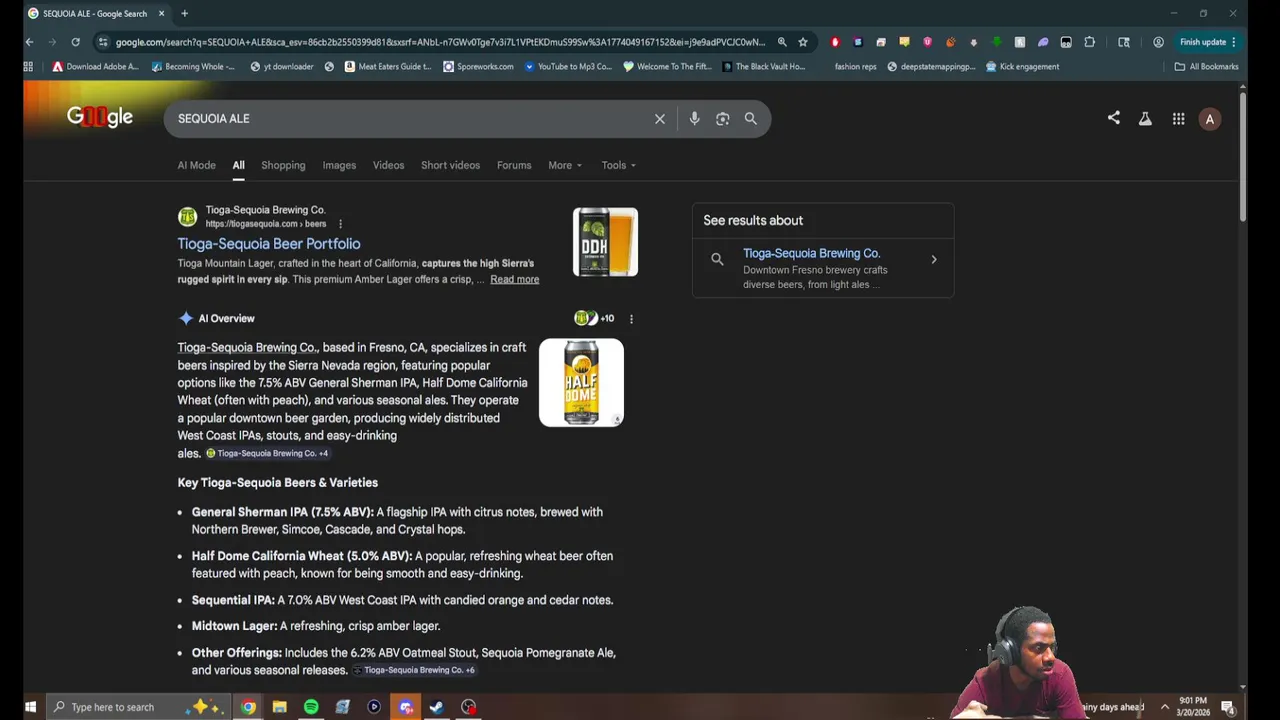Open Steam from the taskbar
1280x720 pixels.
pyautogui.click(x=437, y=707)
